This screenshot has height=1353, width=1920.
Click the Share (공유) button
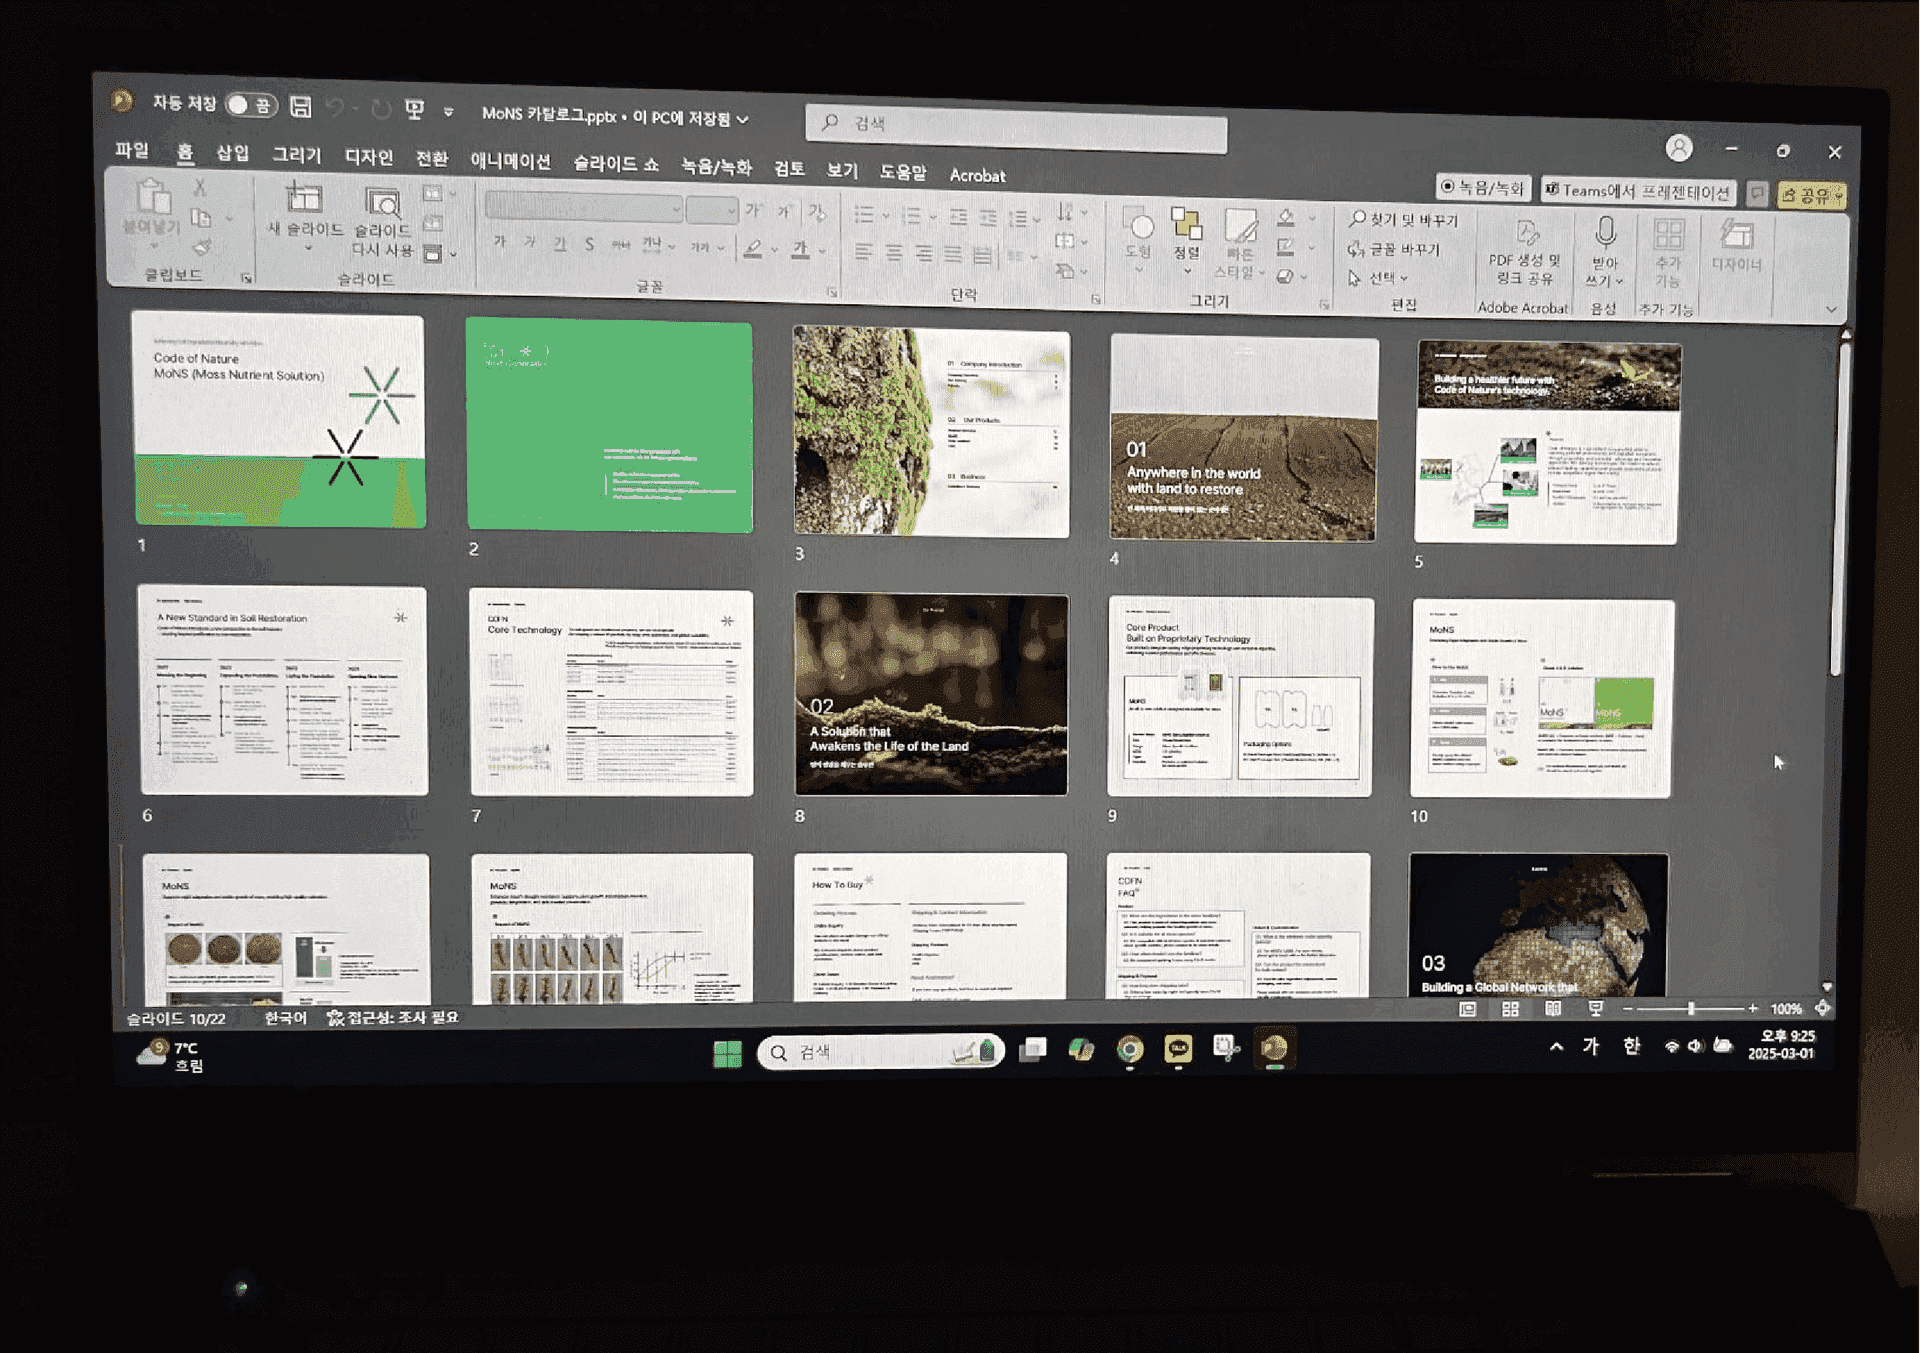click(x=1811, y=195)
